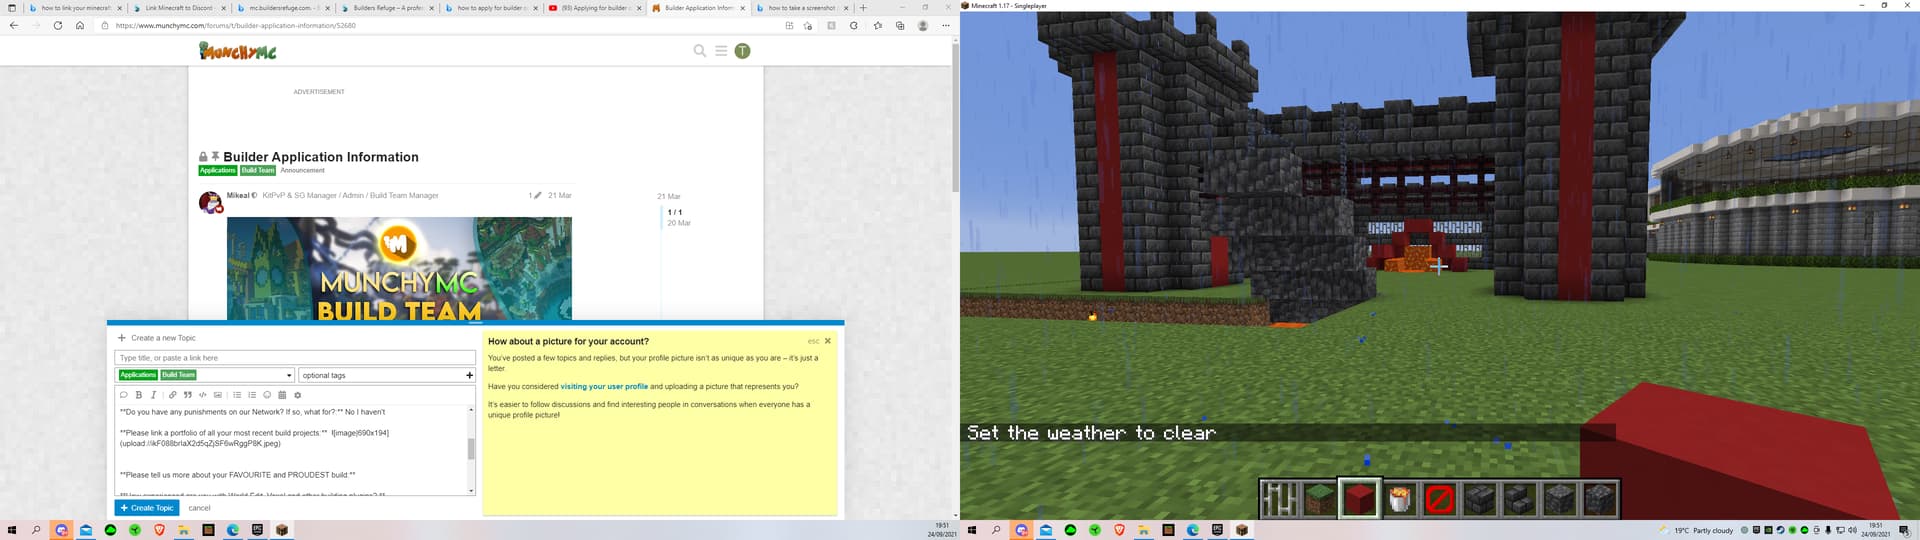Click the speech bubble quote-reply icon
Viewport: 1920px width, 540px height.
pos(124,395)
